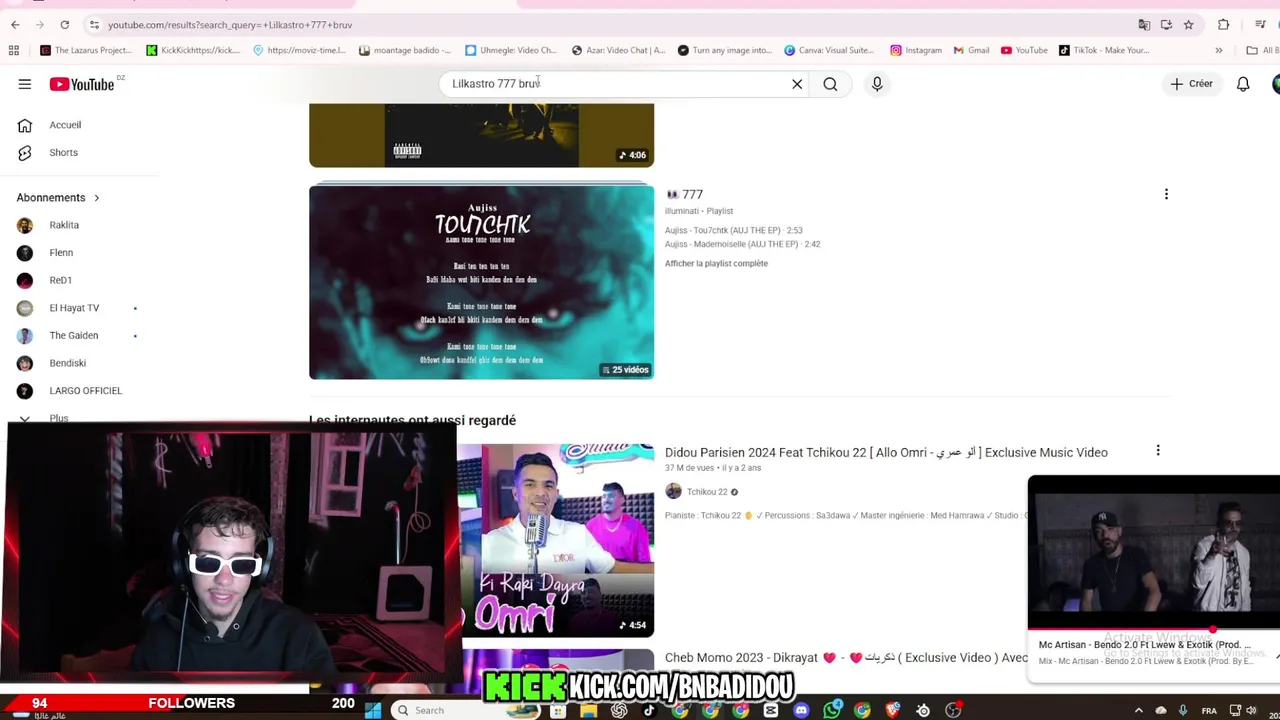The image size is (1280, 720).
Task: Clear the search box with X
Action: [x=797, y=84]
